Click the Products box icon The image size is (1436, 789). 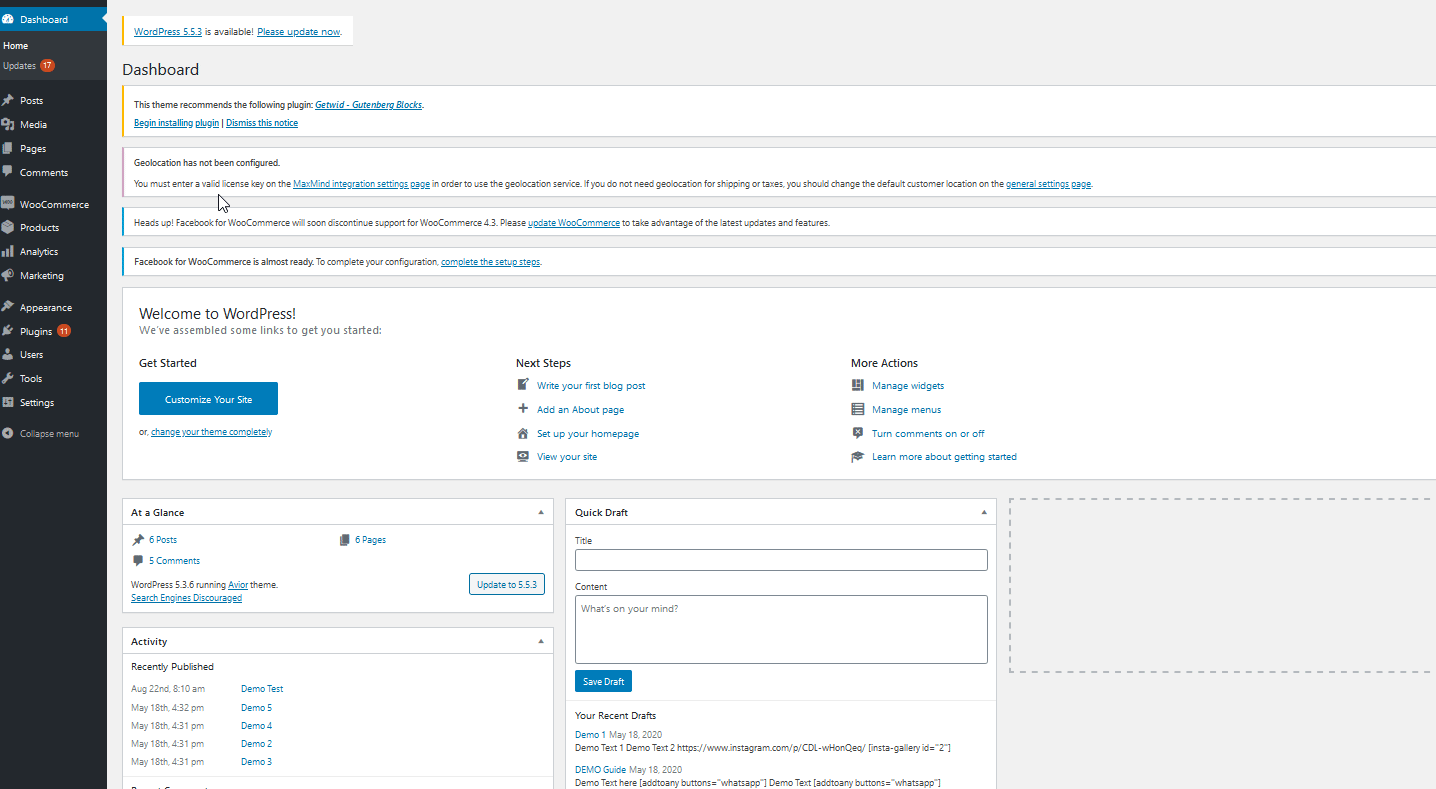8,227
